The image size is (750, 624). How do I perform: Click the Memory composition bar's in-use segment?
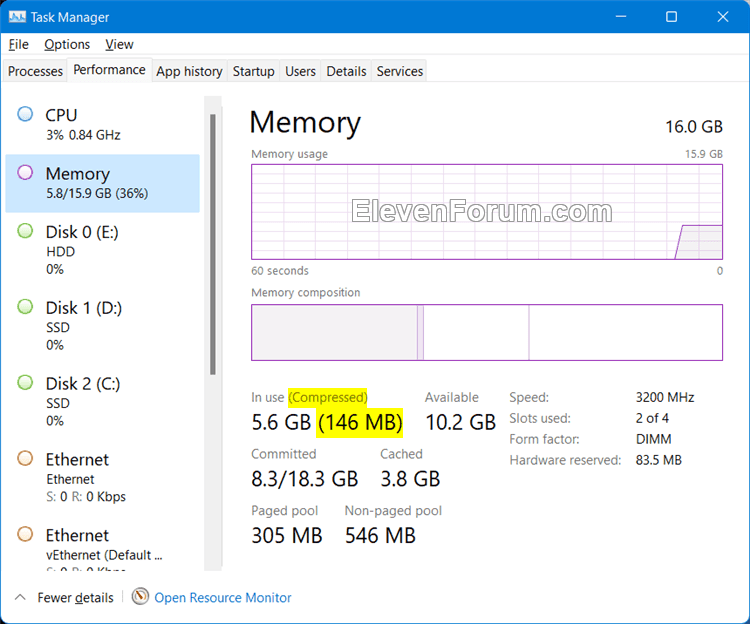[x=334, y=332]
